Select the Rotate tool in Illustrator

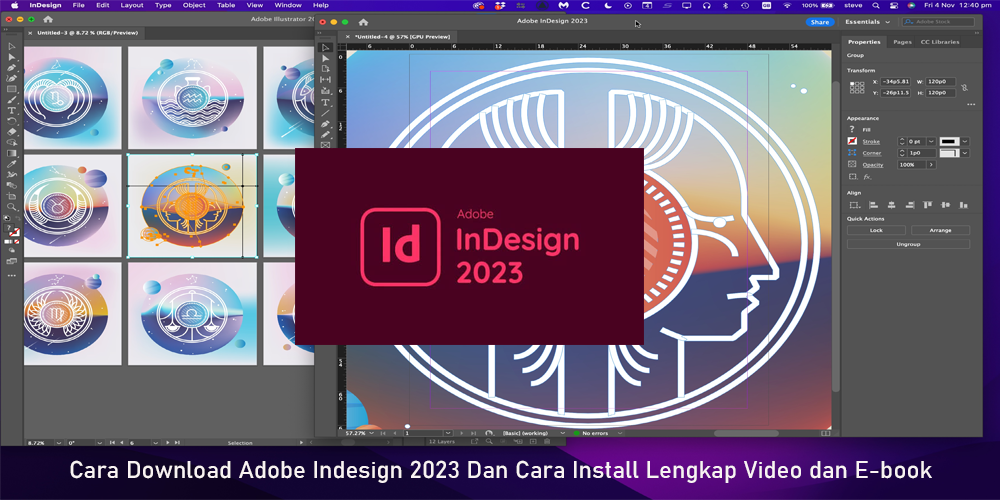(11, 121)
